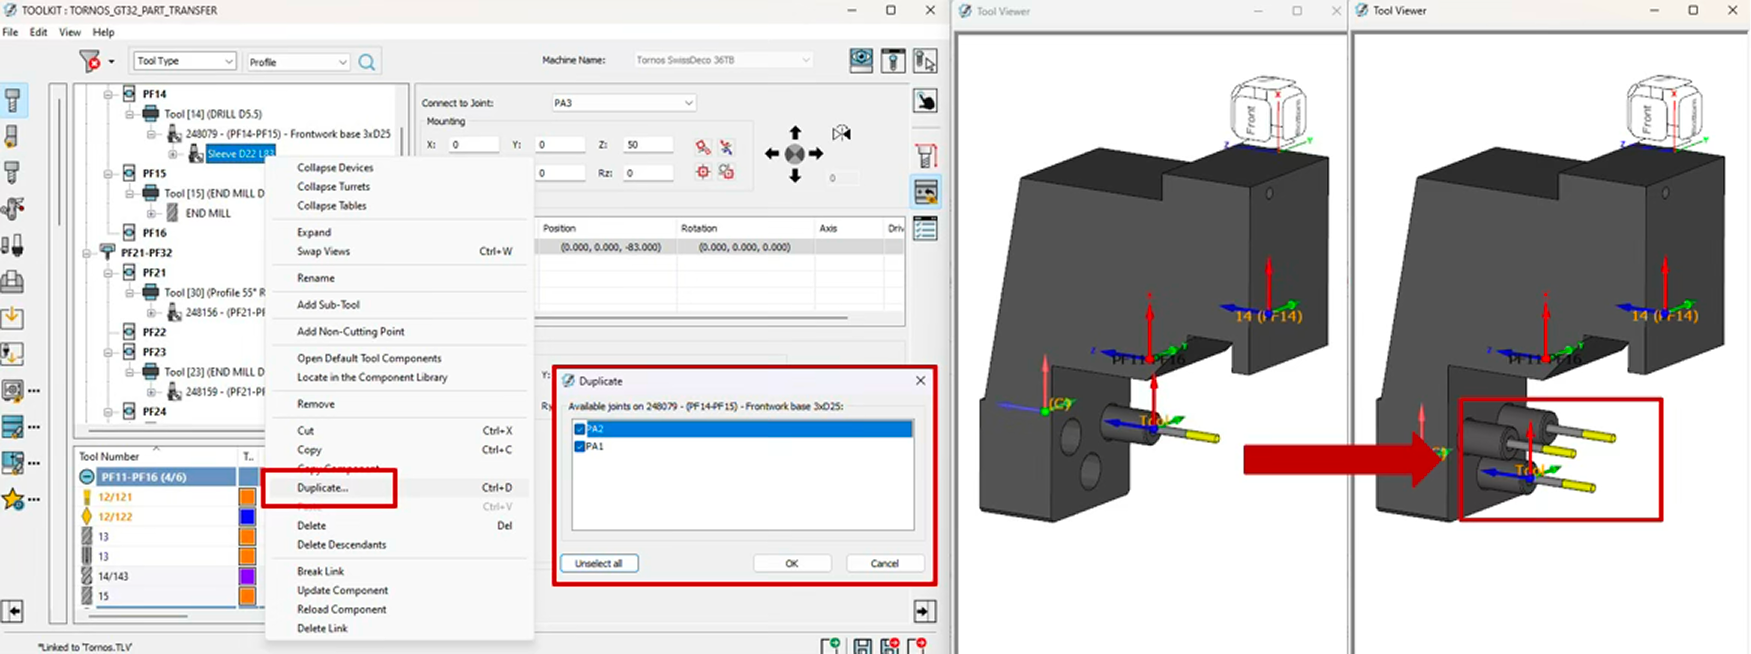The height and width of the screenshot is (654, 1751).
Task: Click the down arrow of the movement pad
Action: coord(795,176)
